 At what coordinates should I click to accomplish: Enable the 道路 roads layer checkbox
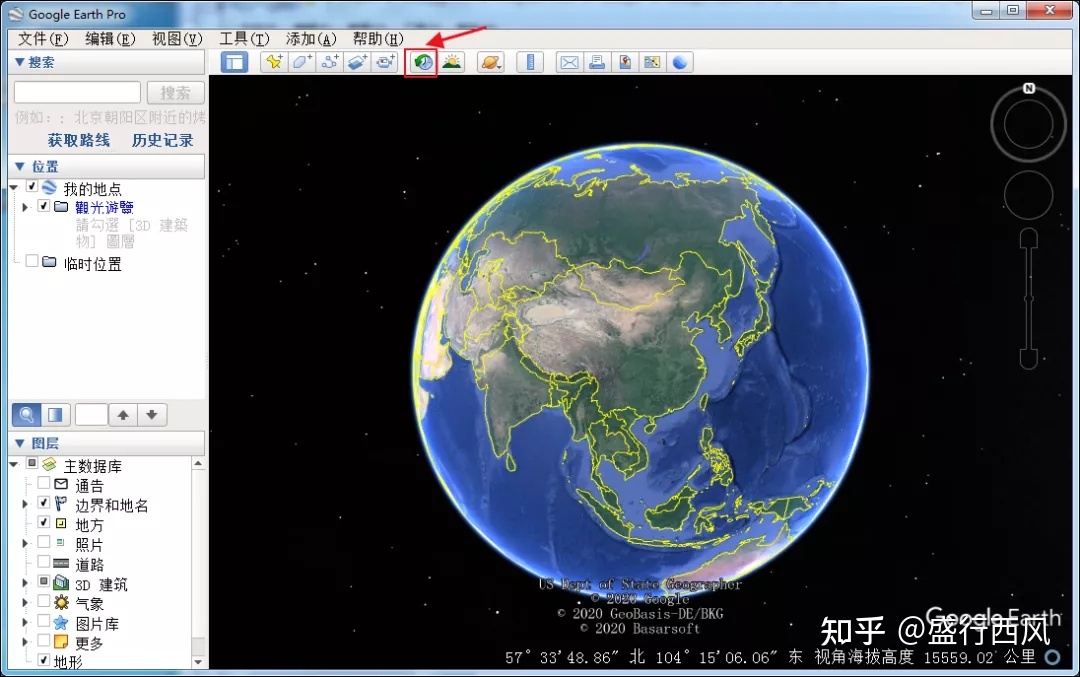click(x=44, y=563)
